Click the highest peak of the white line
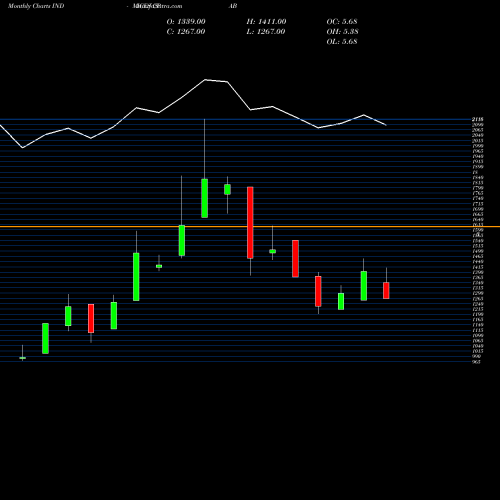Viewport: 500px width, 500px height. pos(205,80)
